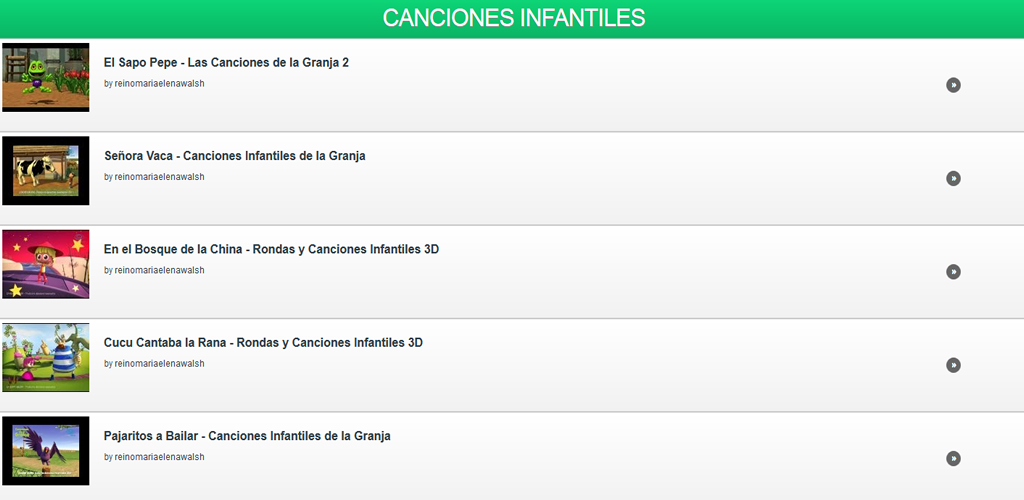This screenshot has width=1024, height=500.
Task: Open Pajaritos a Bailar bird thumbnail
Action: pyautogui.click(x=46, y=451)
